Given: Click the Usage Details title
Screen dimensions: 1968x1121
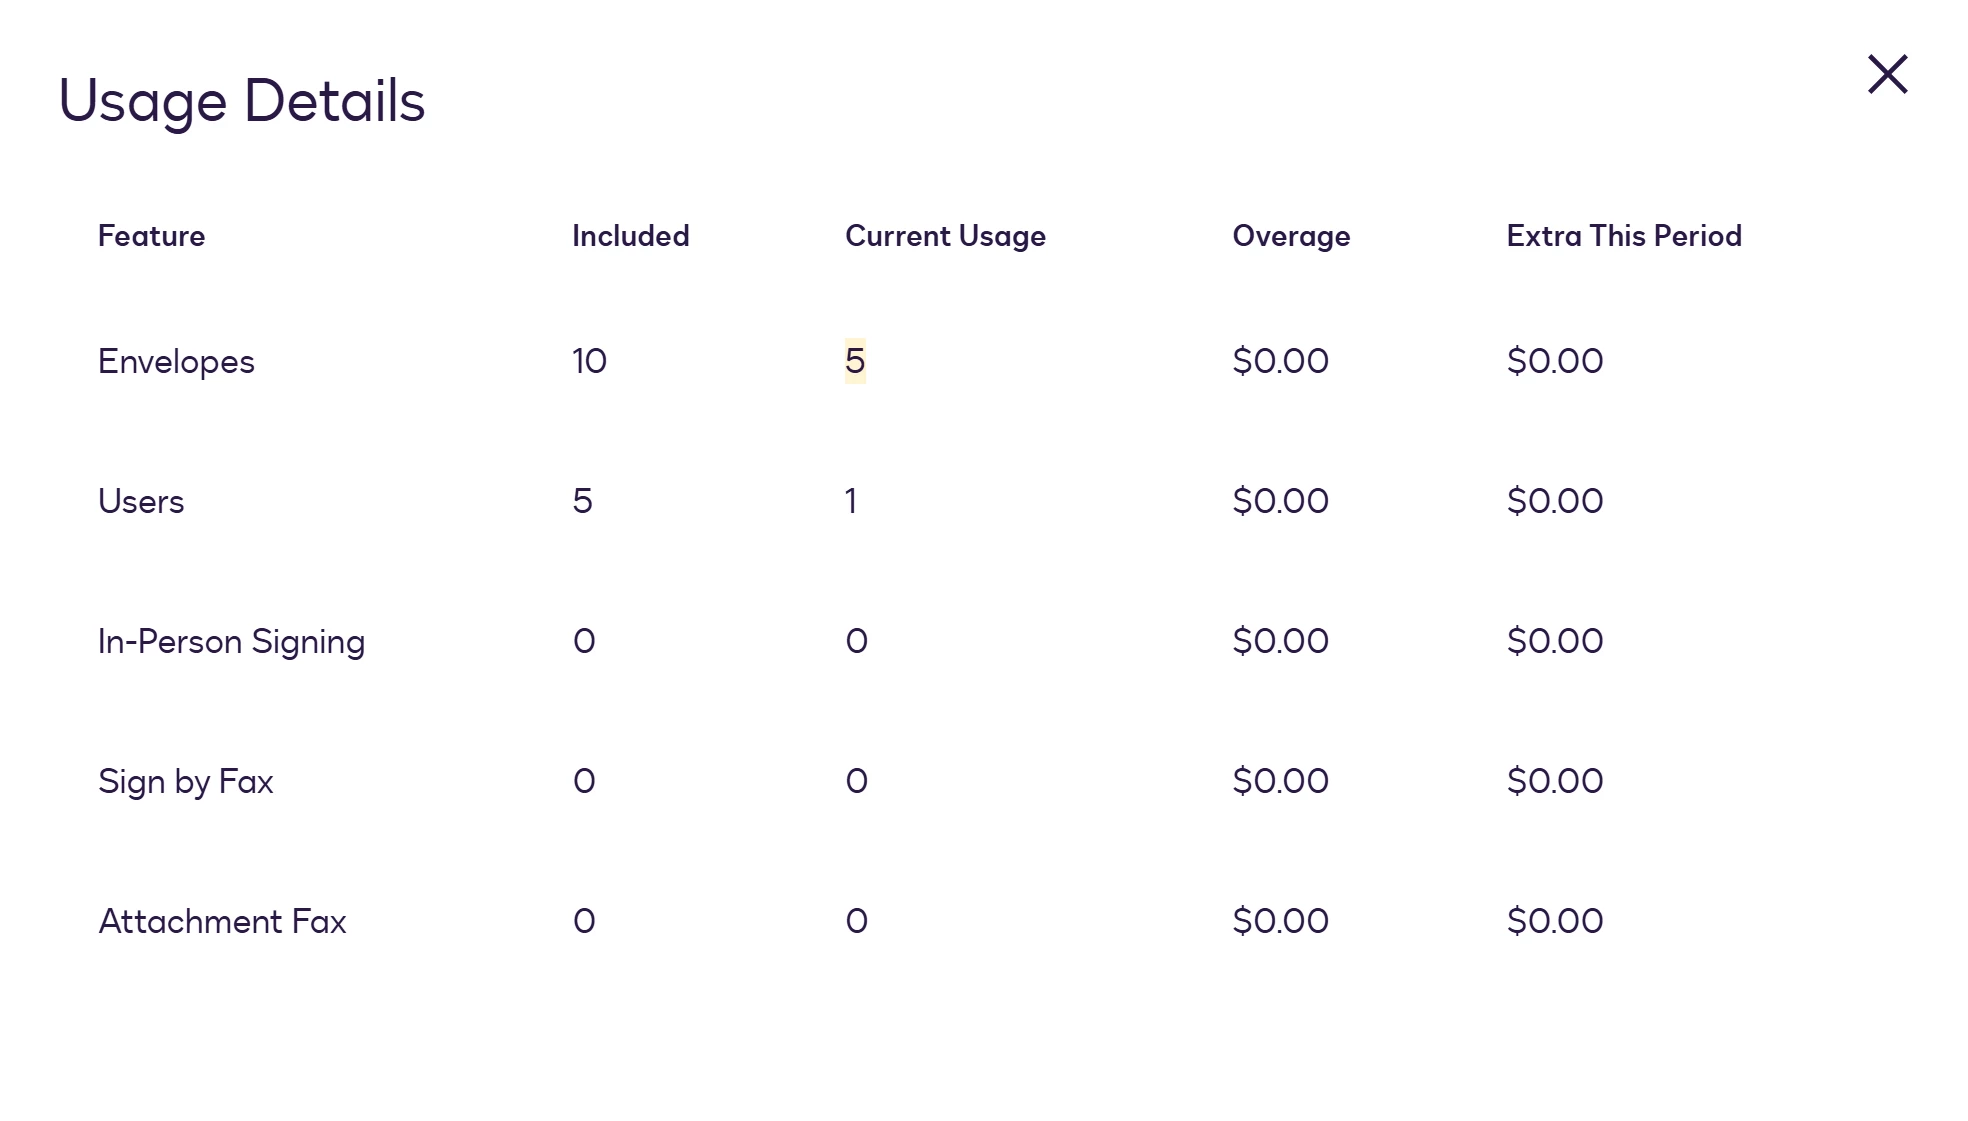Looking at the screenshot, I should pos(242,101).
